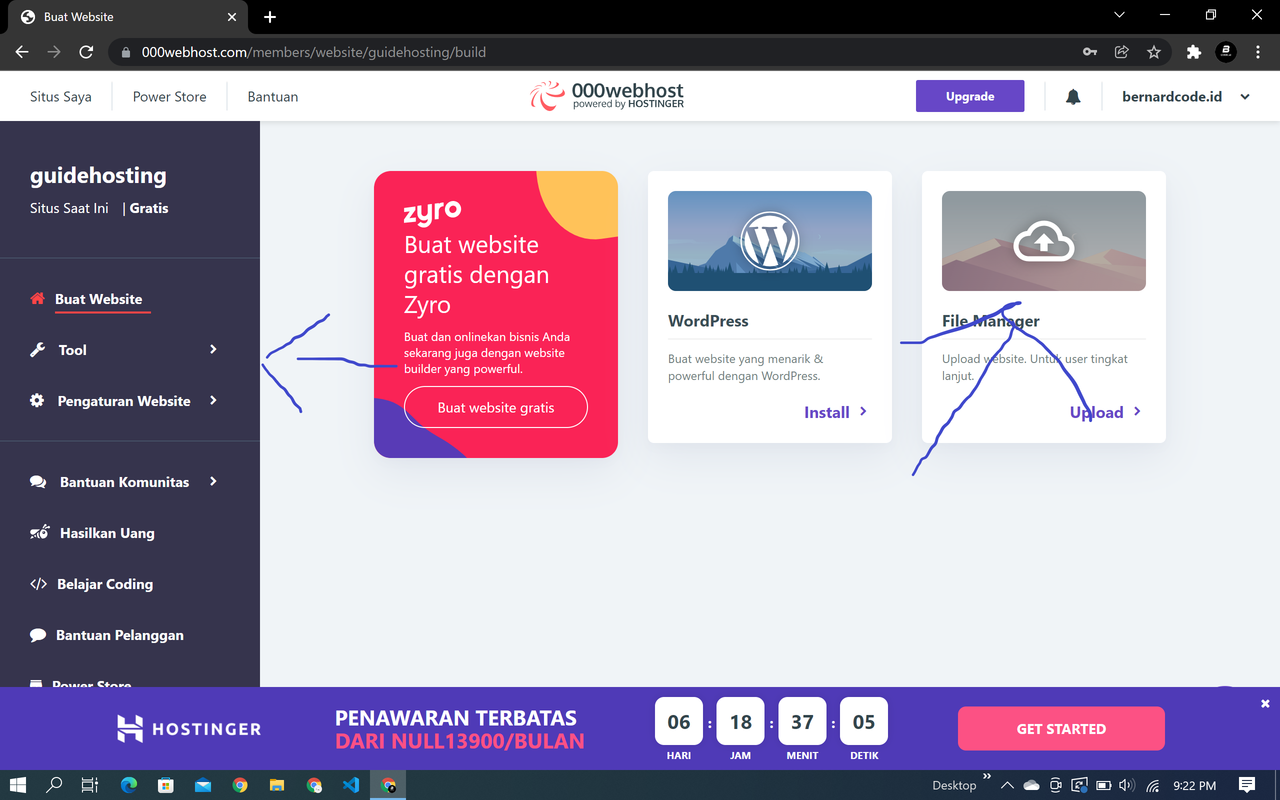1280x800 pixels.
Task: Click the guidehosting site name
Action: [x=98, y=176]
